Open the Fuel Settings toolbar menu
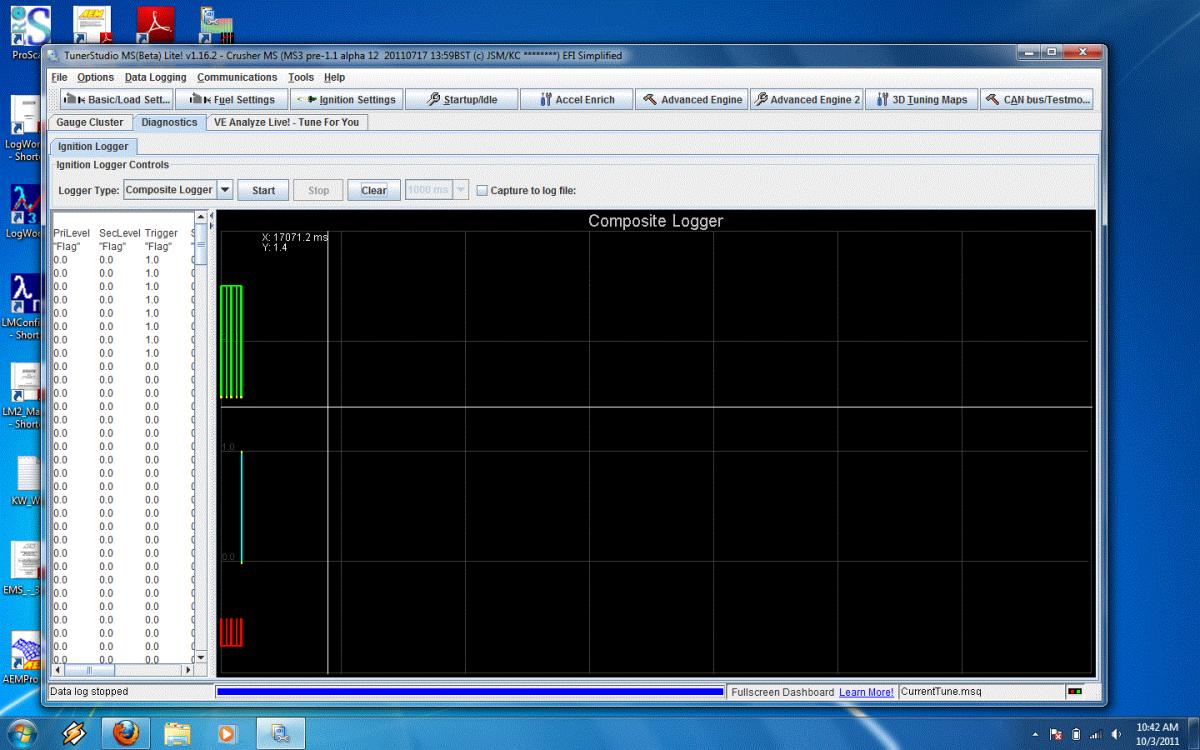The width and height of the screenshot is (1200, 750). [232, 100]
